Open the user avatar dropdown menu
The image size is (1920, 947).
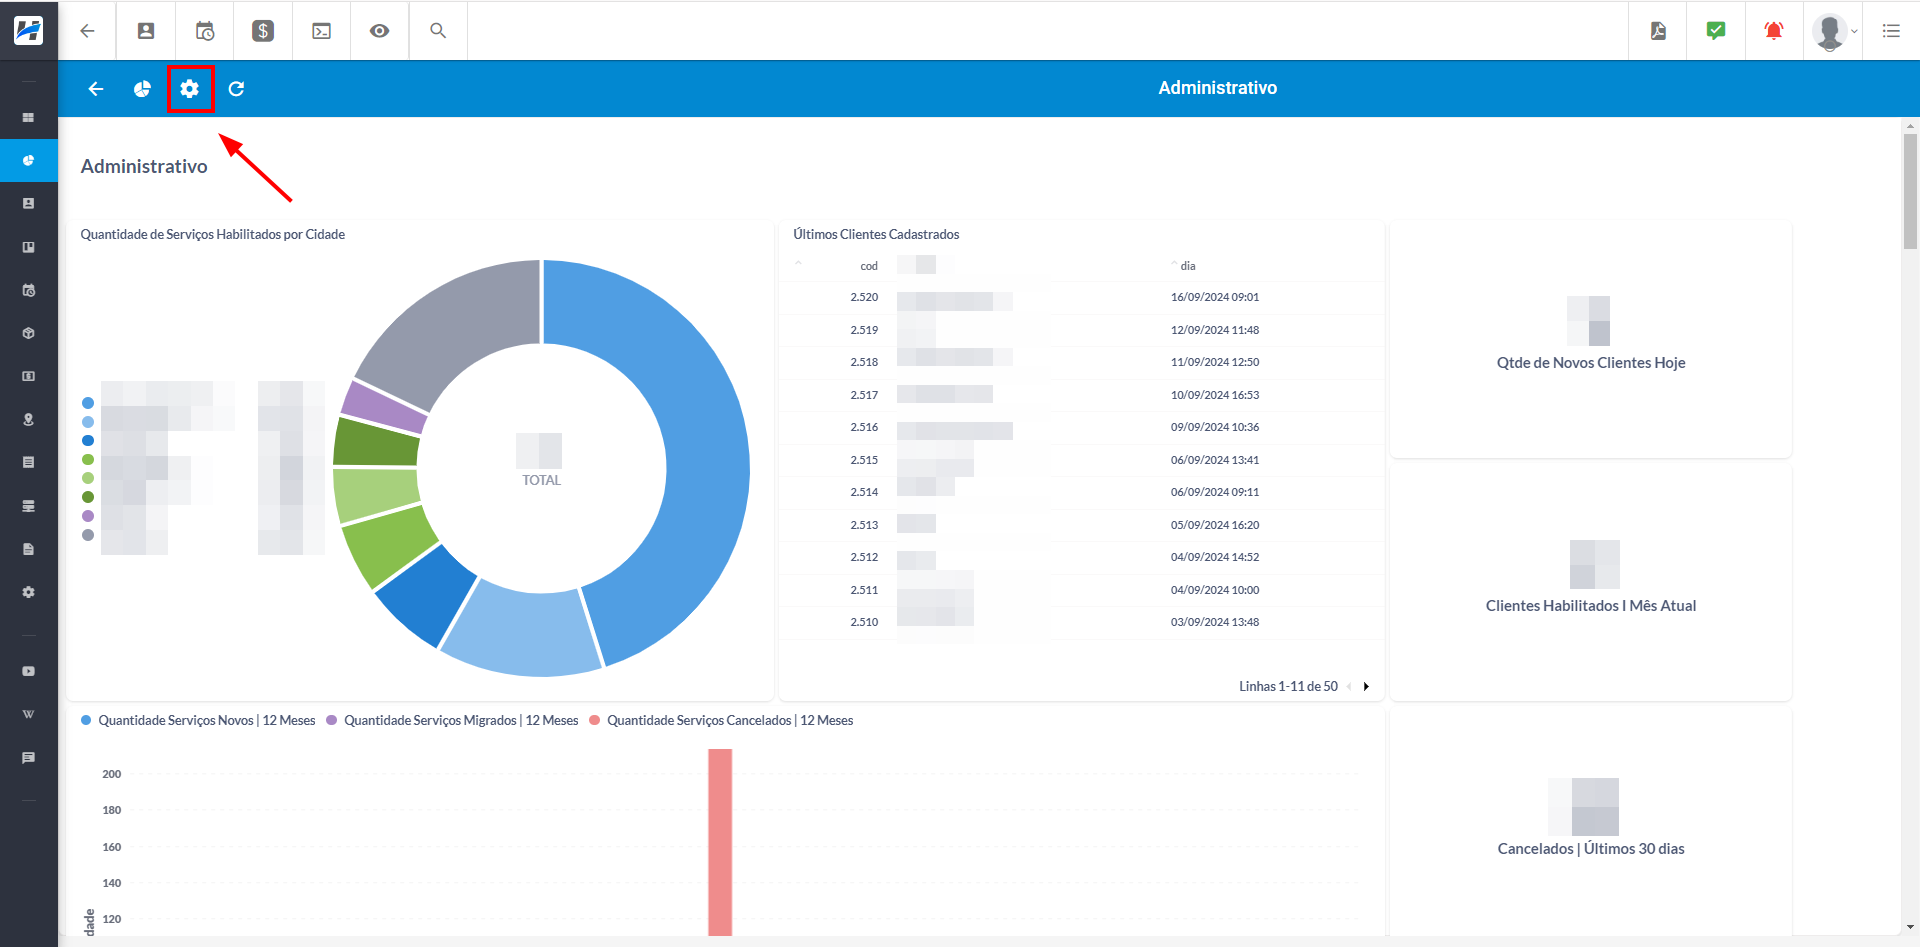[1834, 31]
